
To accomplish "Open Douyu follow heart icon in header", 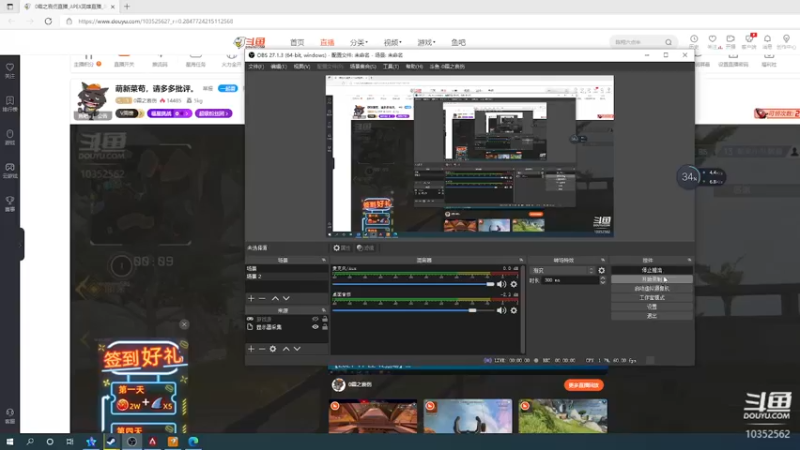I will tap(713, 41).
